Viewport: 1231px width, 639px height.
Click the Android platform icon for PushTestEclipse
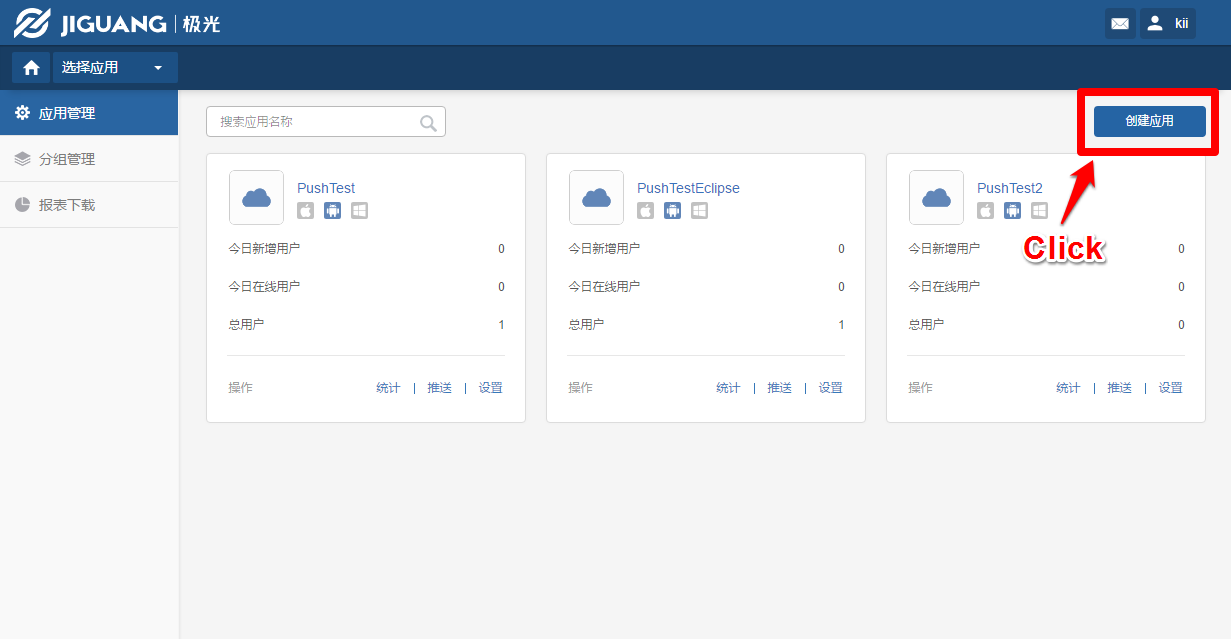pos(672,211)
